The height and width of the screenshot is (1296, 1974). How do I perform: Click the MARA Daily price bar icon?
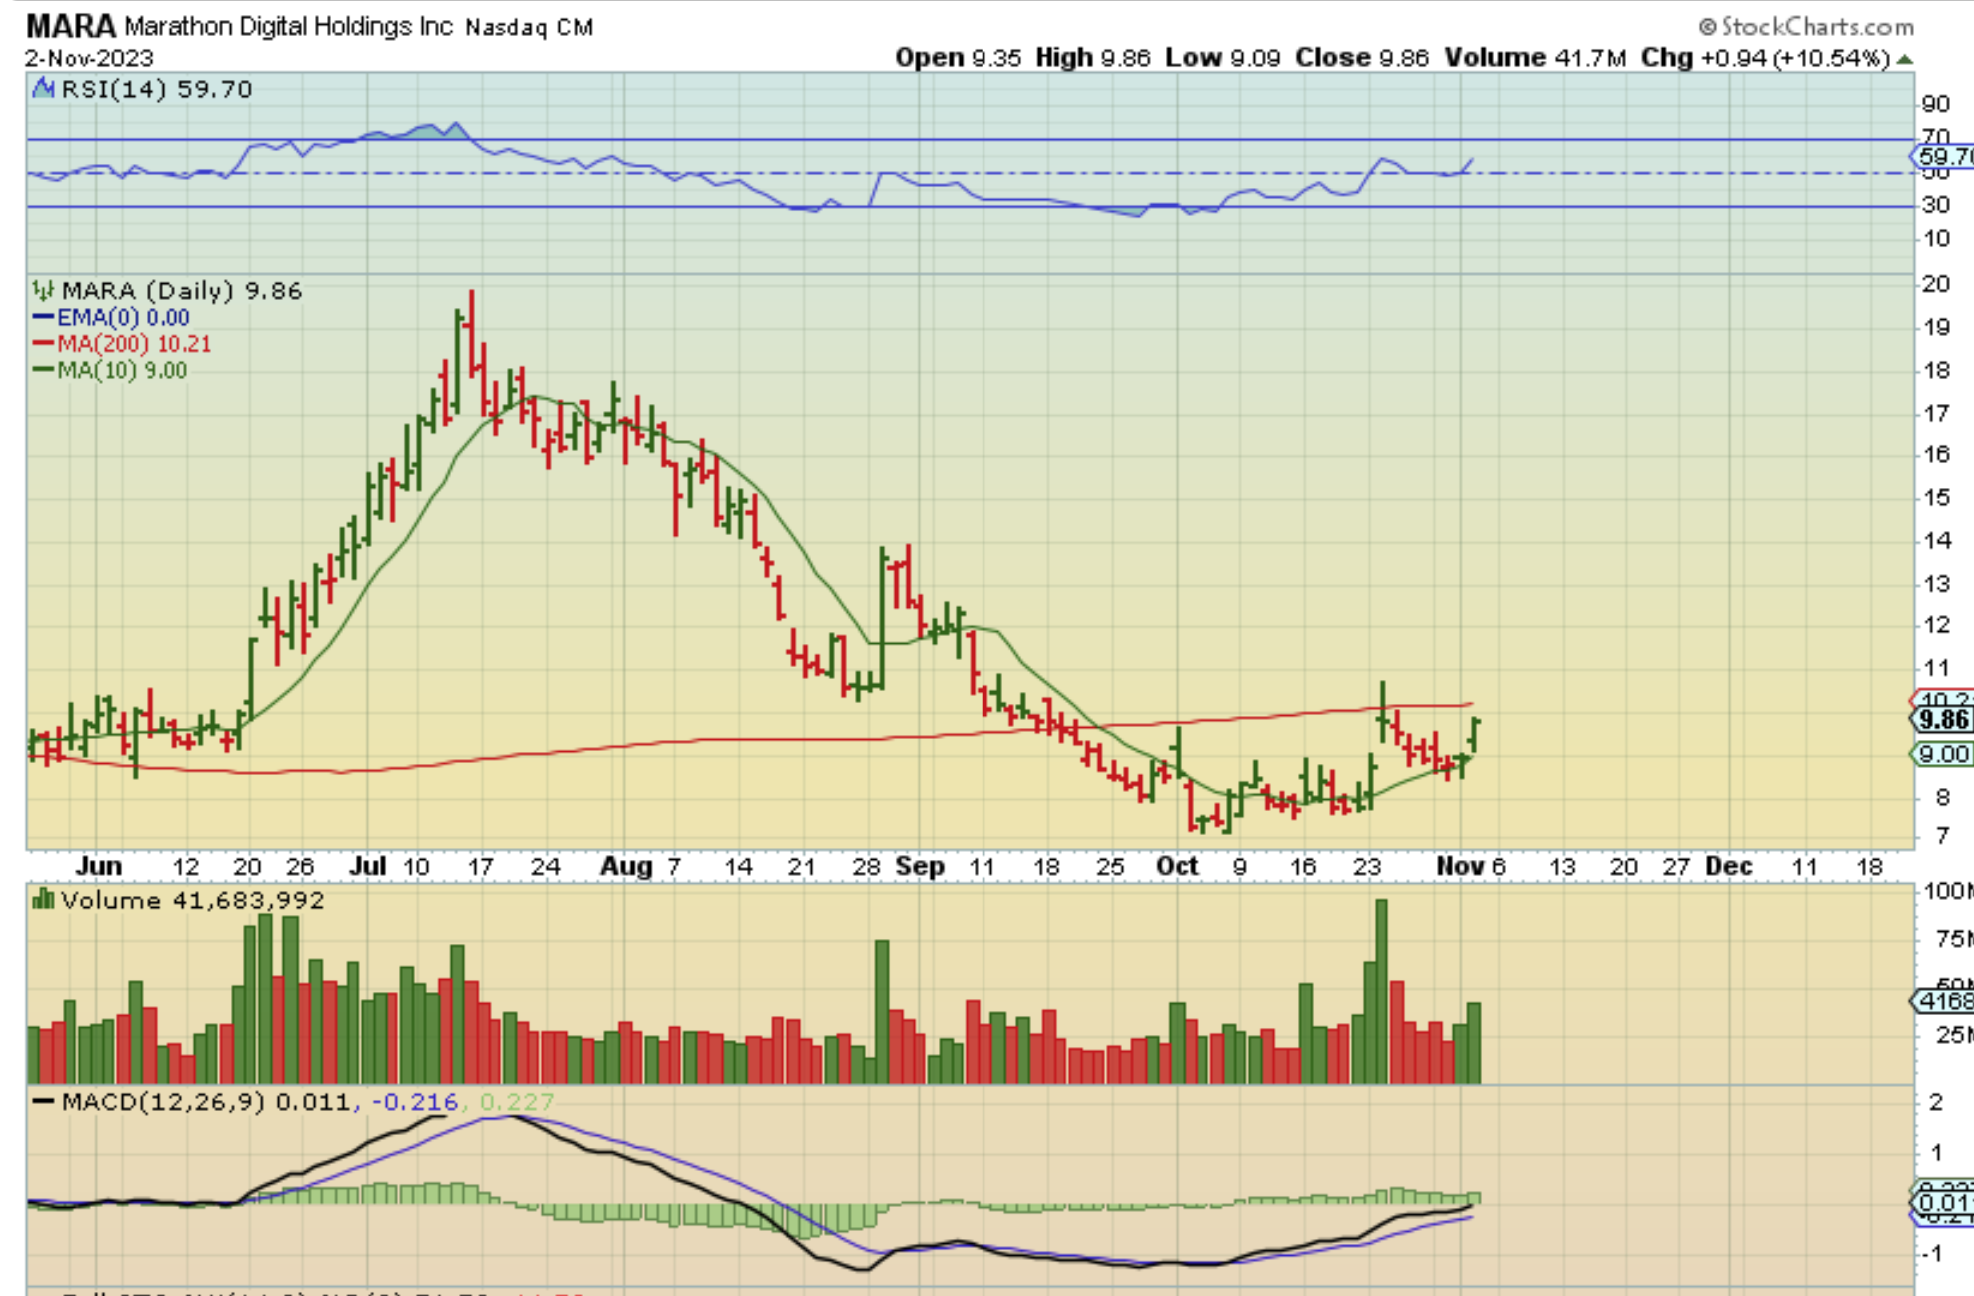43,291
